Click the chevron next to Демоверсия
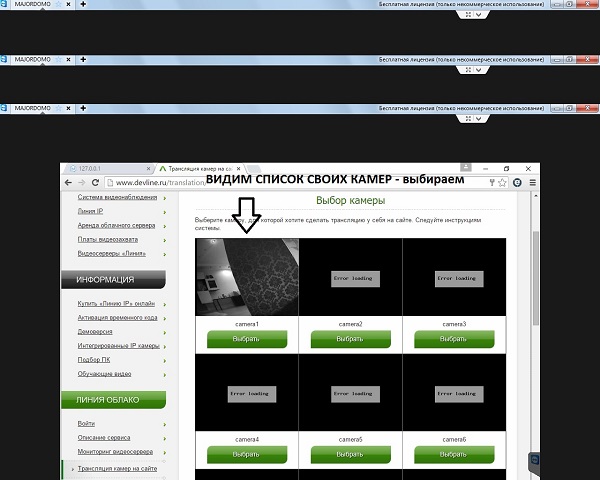The height and width of the screenshot is (480, 600). coord(165,333)
